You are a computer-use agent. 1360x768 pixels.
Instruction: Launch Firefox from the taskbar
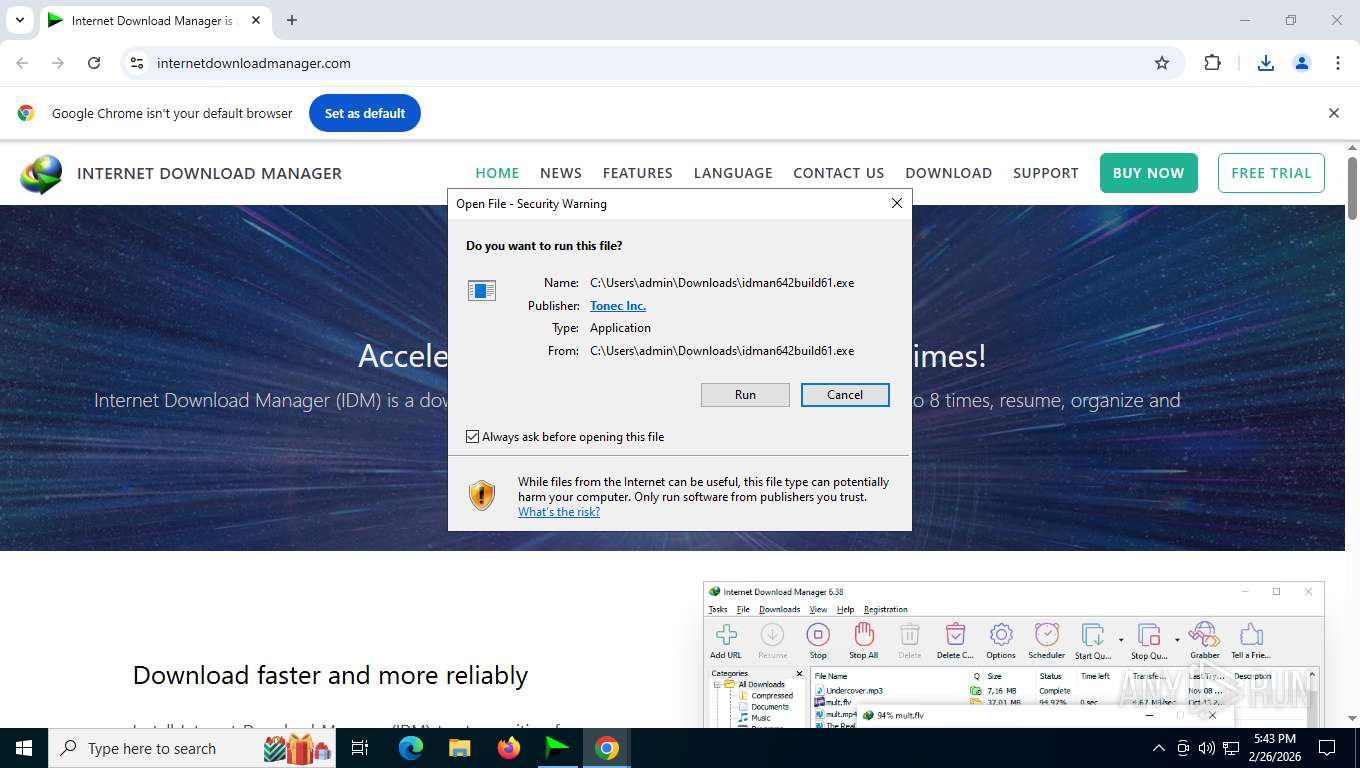tap(509, 748)
